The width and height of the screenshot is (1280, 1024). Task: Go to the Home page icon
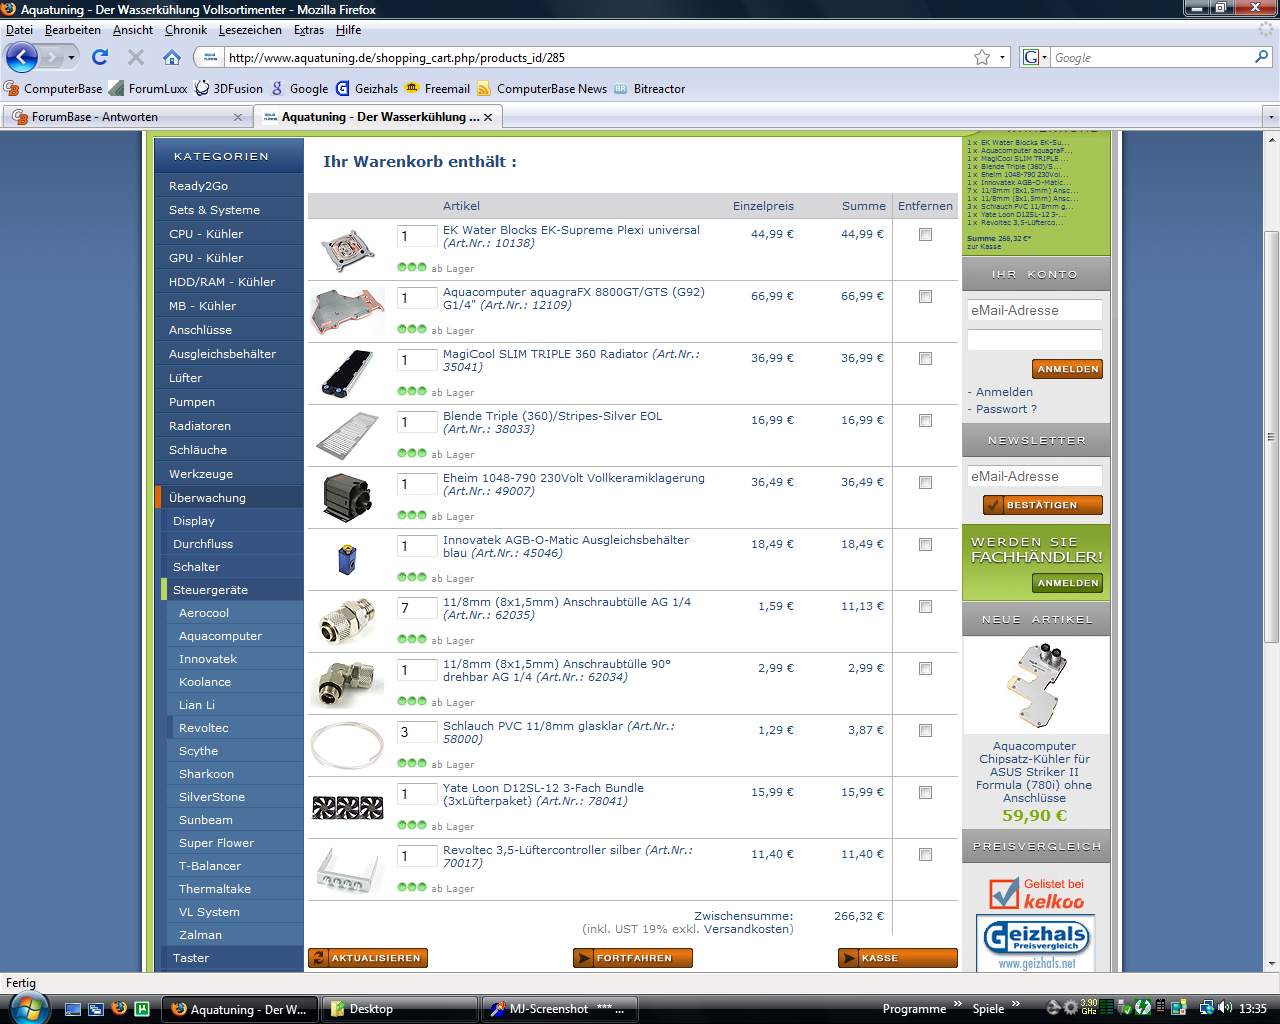[172, 57]
